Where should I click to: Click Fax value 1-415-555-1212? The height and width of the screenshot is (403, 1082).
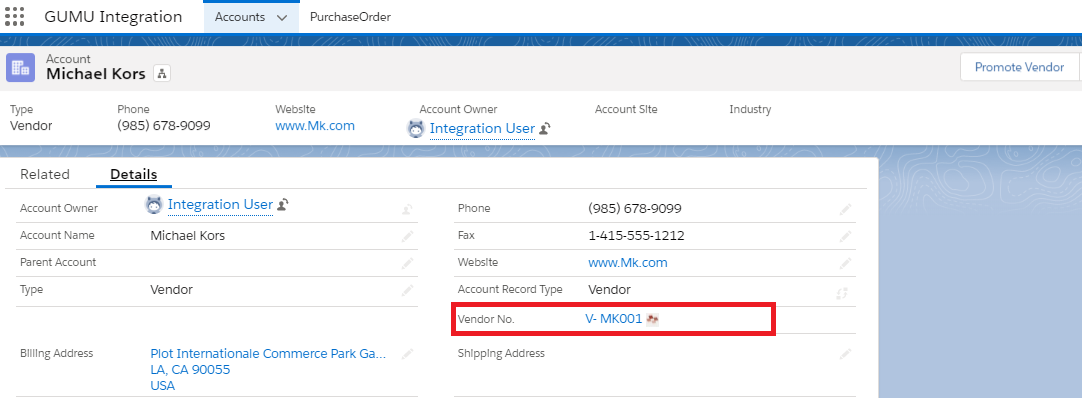click(x=636, y=236)
